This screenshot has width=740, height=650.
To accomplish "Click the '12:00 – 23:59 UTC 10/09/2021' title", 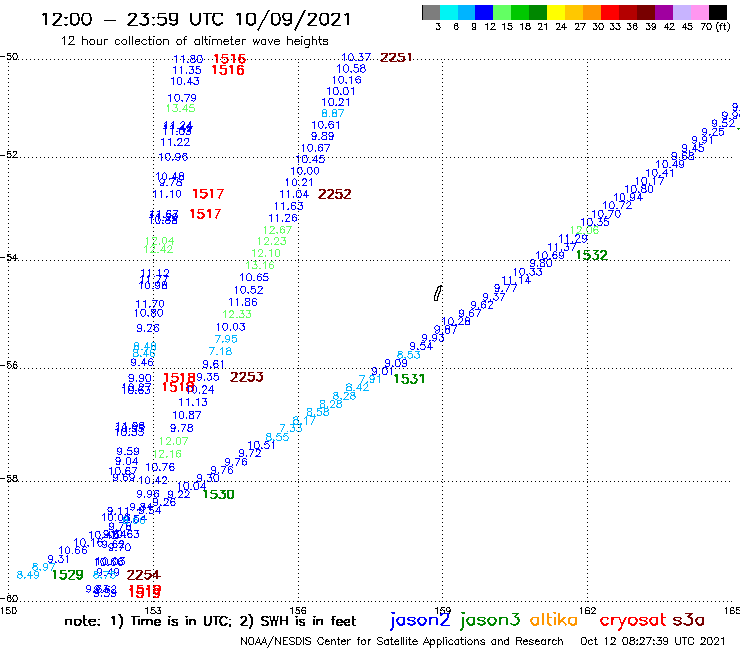I will pyautogui.click(x=196, y=19).
